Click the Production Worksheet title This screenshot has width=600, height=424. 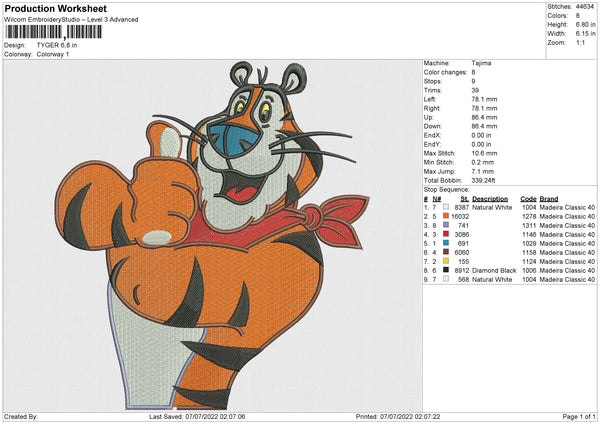coord(55,8)
